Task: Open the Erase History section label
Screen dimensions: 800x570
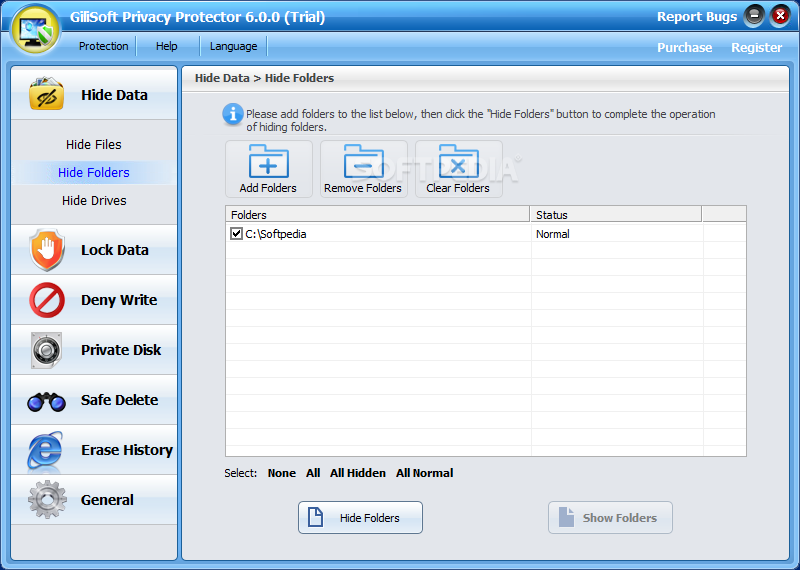Action: point(127,450)
